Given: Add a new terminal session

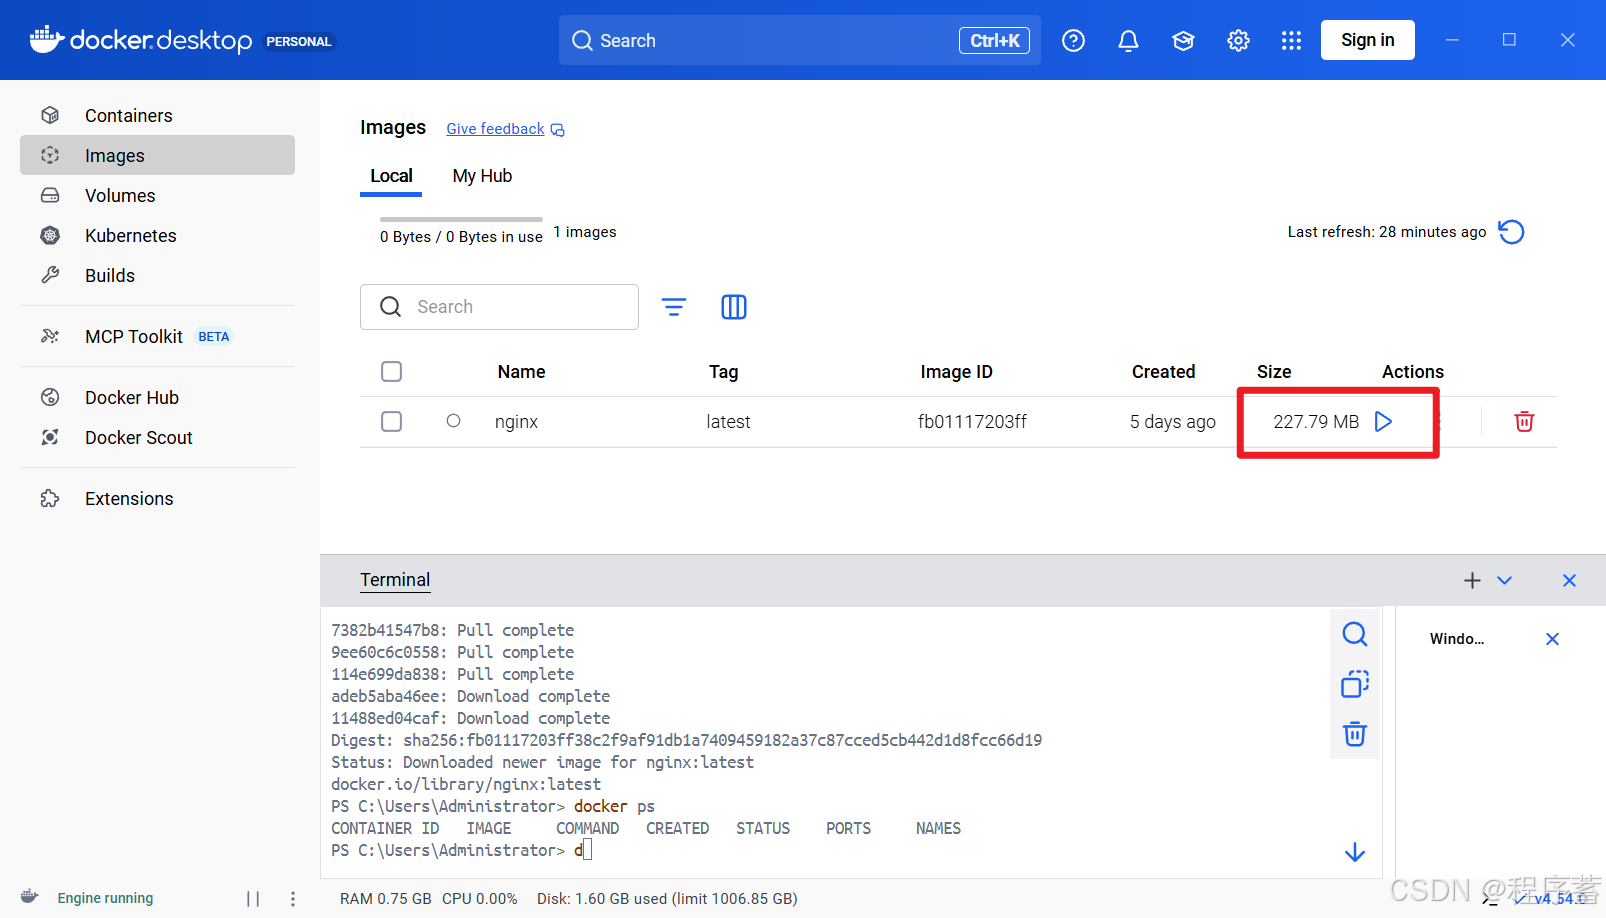Looking at the screenshot, I should tap(1472, 580).
